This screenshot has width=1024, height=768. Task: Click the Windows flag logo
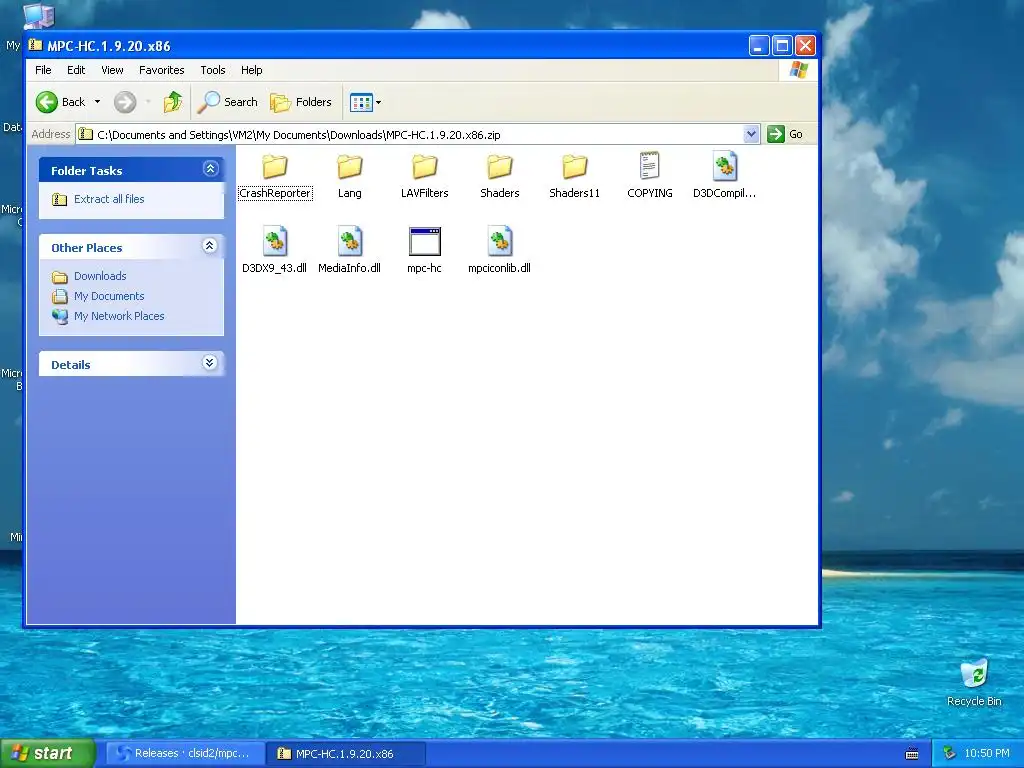799,70
